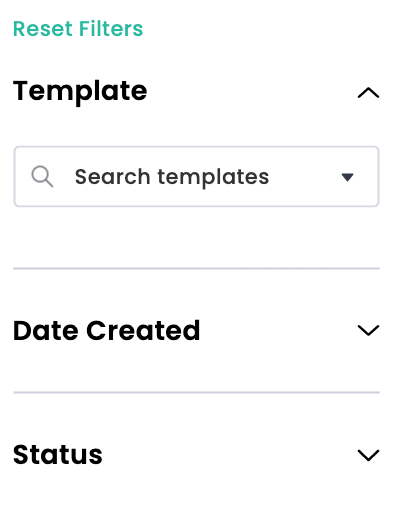404x524 pixels.
Task: Click the down-arrow icon beside Date Created
Action: point(368,330)
